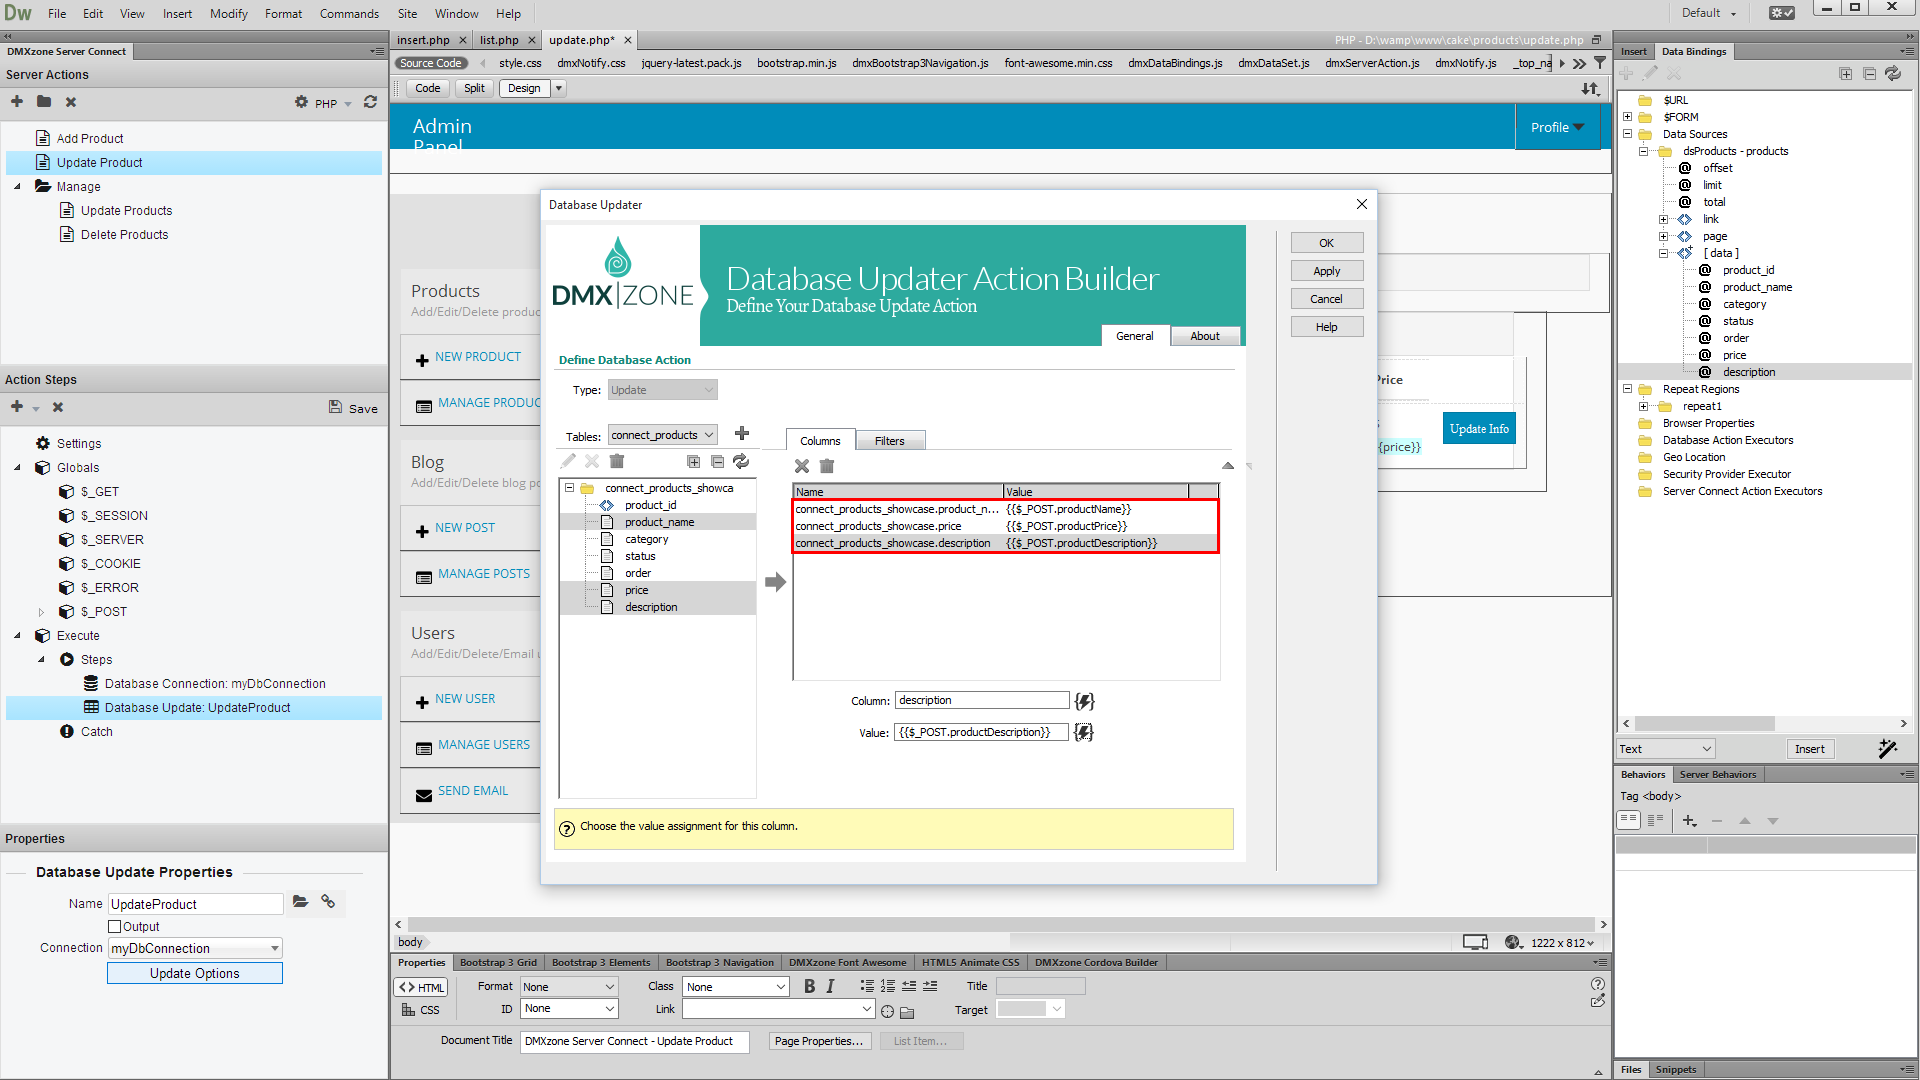Toggle the HTML properties mode button
The height and width of the screenshot is (1080, 1920).
[x=421, y=987]
